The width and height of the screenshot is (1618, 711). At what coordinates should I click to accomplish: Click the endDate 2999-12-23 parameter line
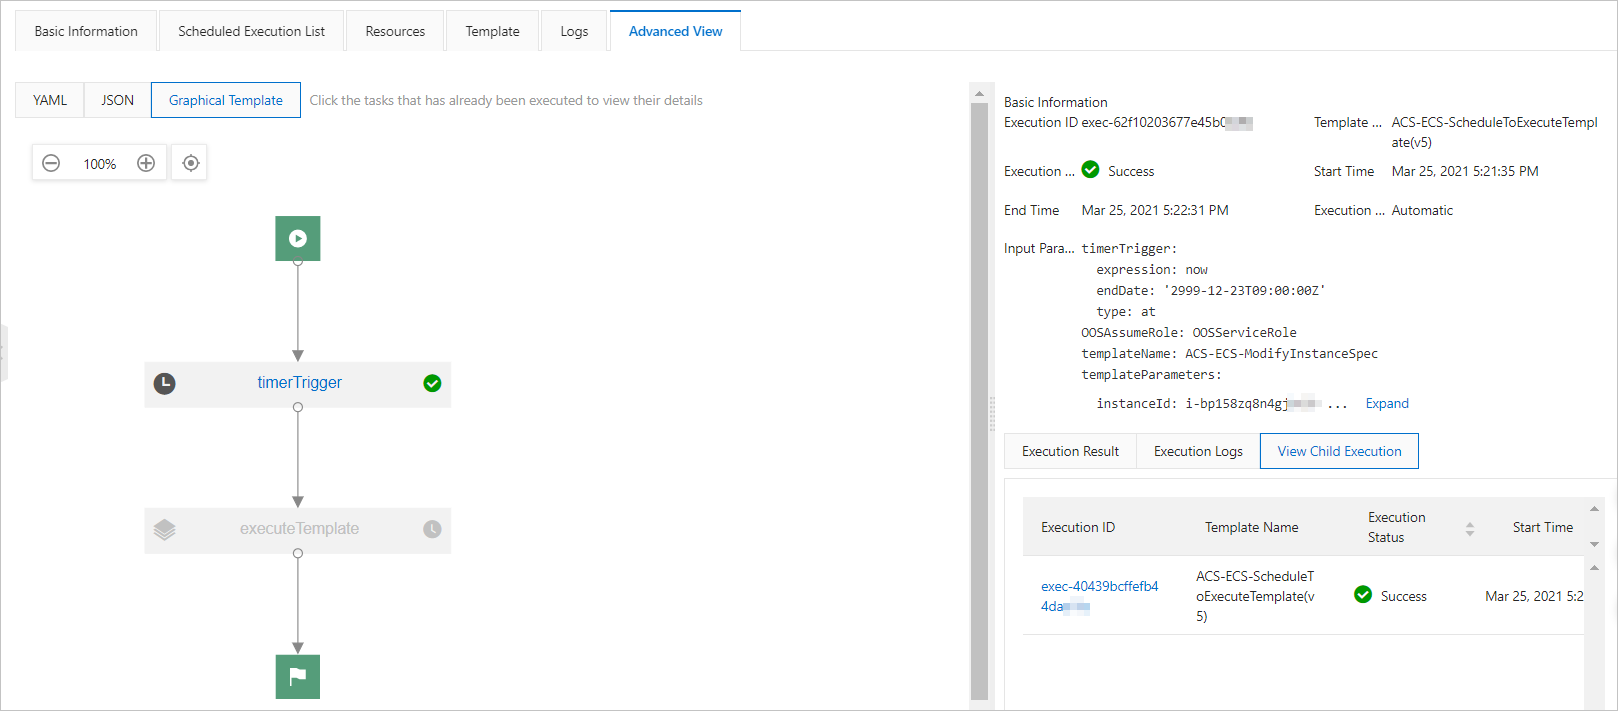click(1211, 290)
